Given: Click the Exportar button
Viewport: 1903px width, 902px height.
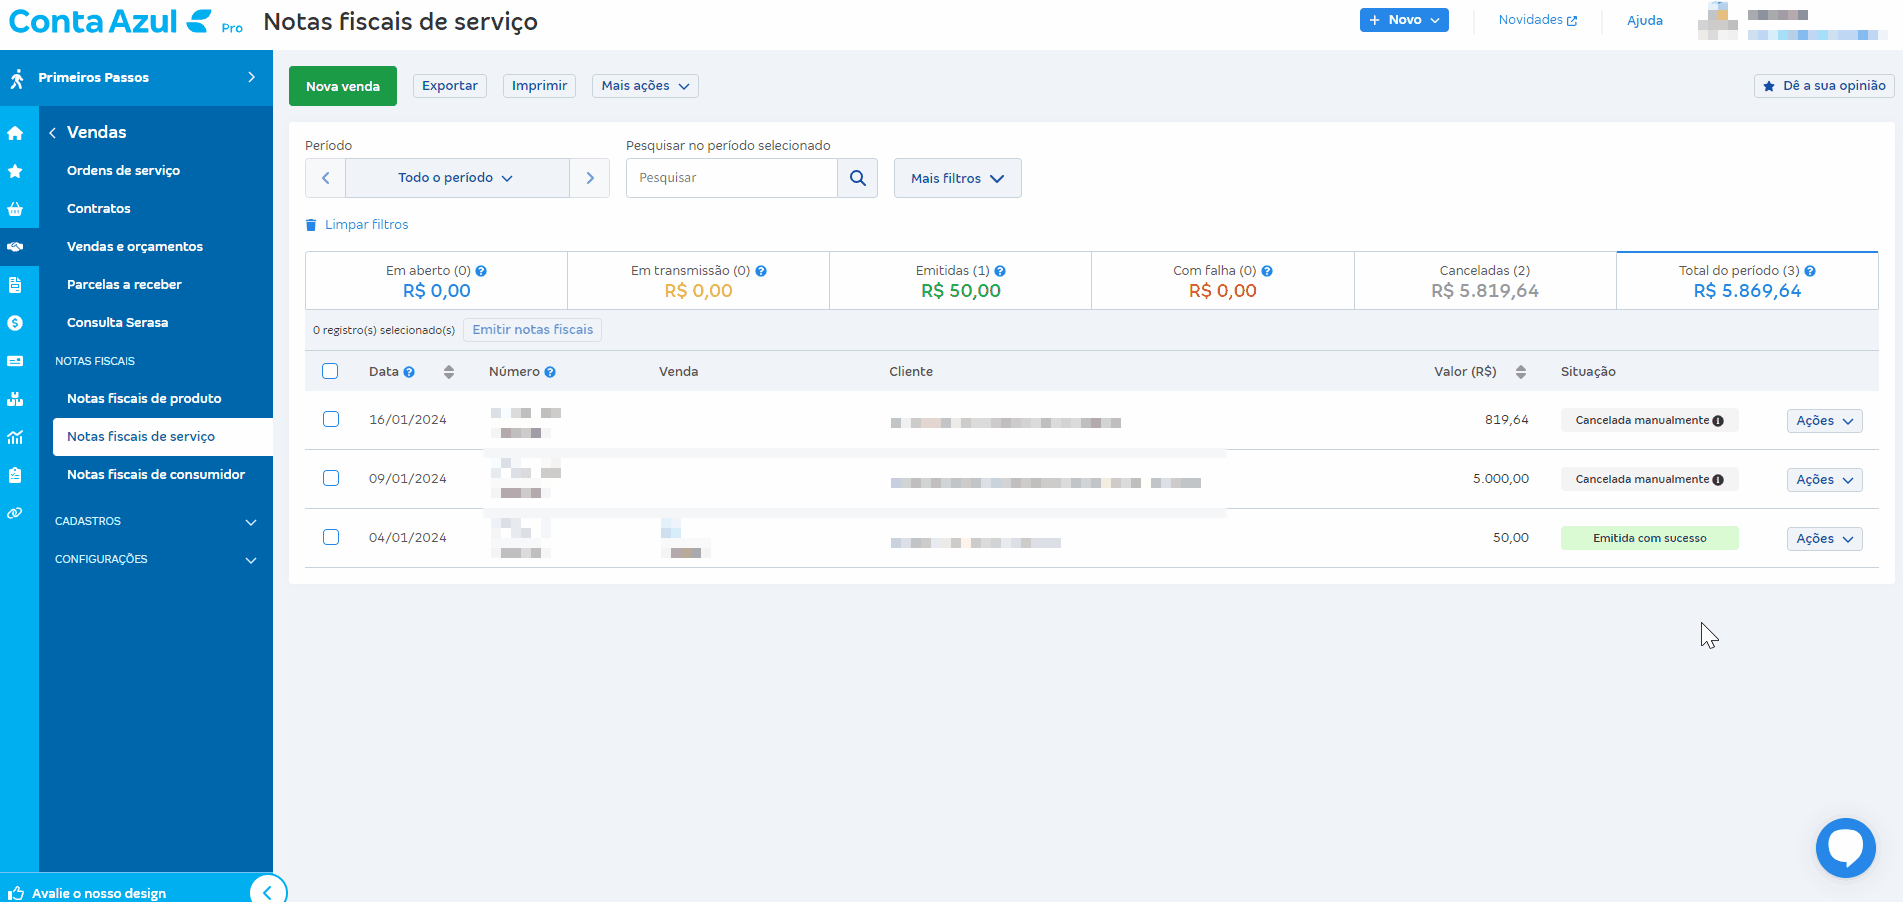Looking at the screenshot, I should [449, 86].
